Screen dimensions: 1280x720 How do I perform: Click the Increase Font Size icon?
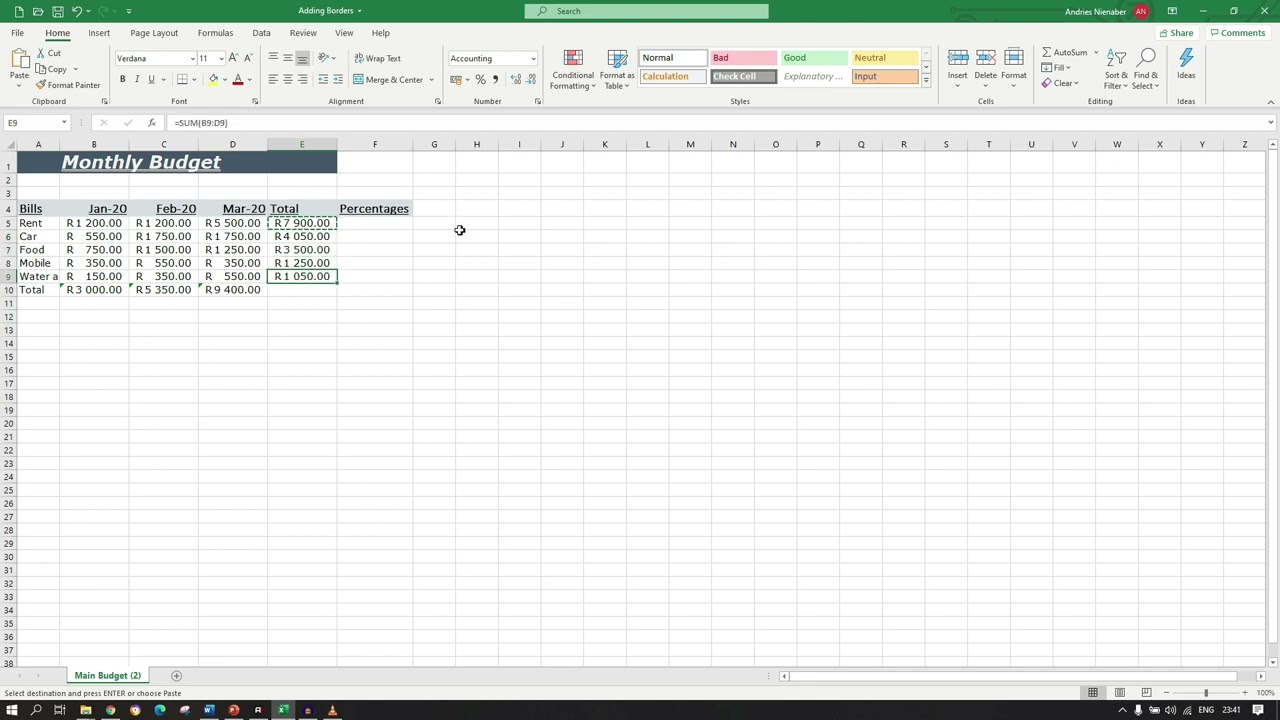click(x=234, y=58)
